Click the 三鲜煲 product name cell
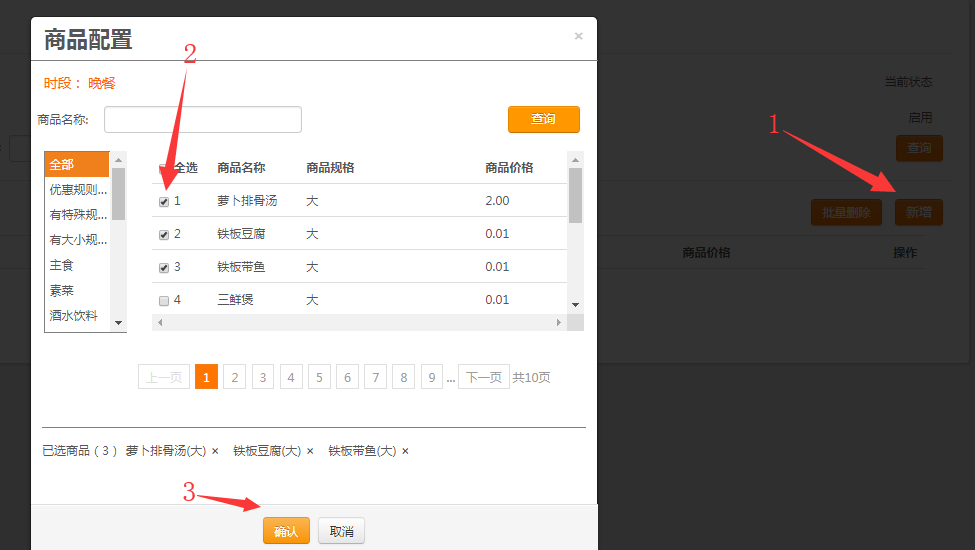This screenshot has width=975, height=550. (235, 300)
